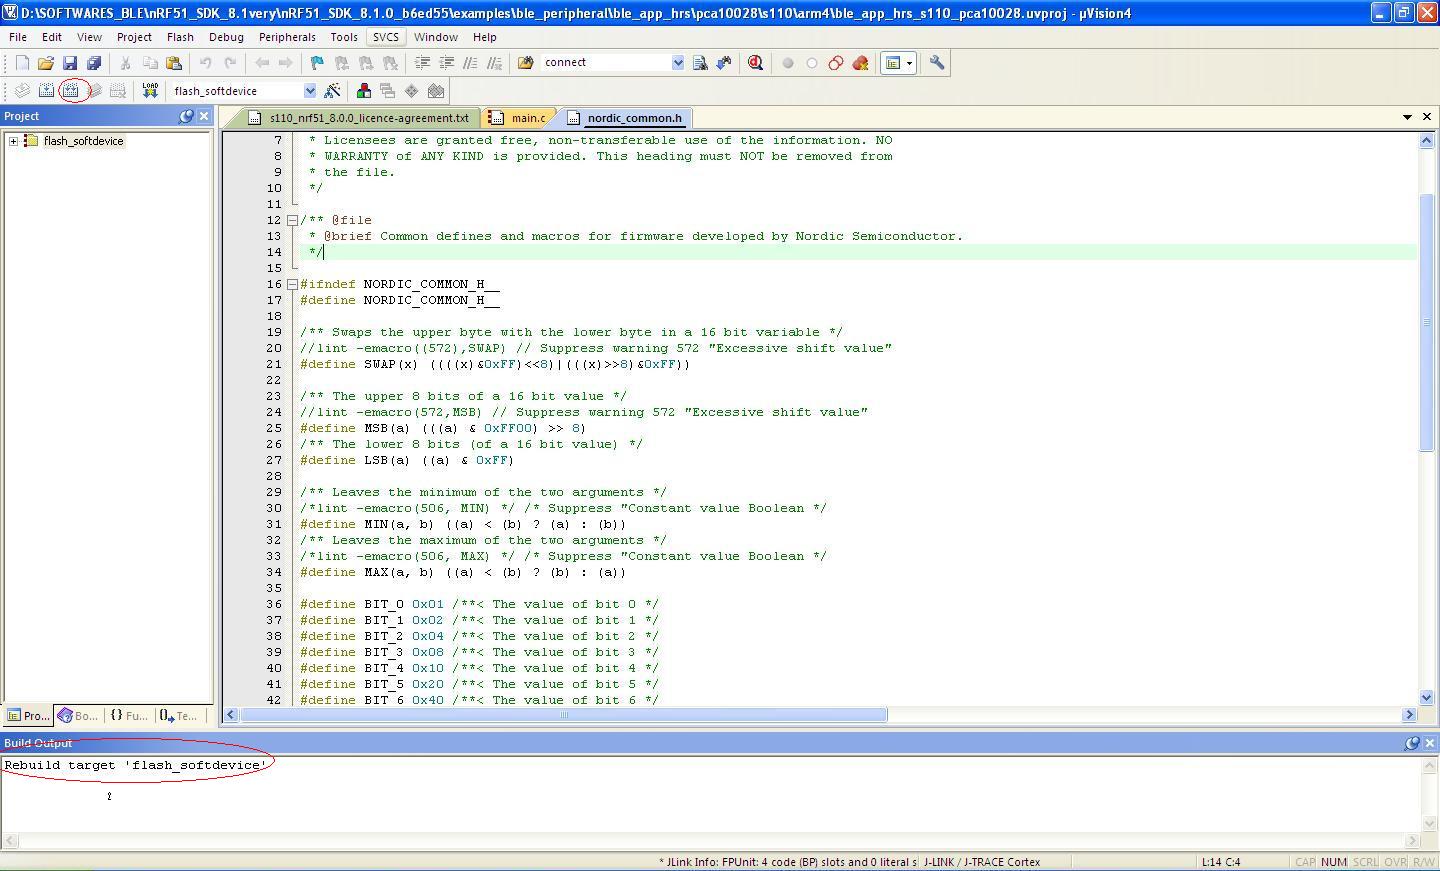Paste from clipboard using the Paste icon

[x=174, y=63]
